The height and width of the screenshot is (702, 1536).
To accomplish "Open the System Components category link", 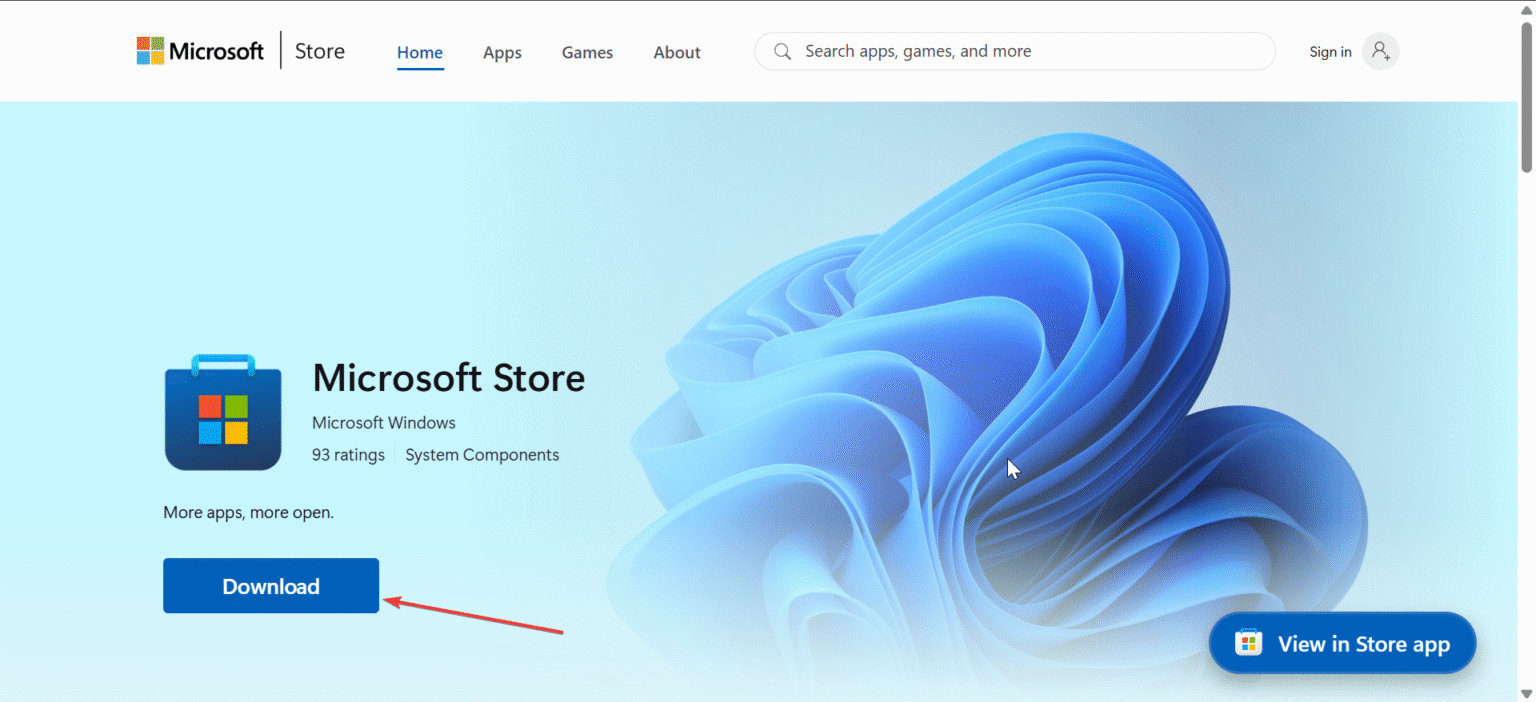I will [482, 455].
